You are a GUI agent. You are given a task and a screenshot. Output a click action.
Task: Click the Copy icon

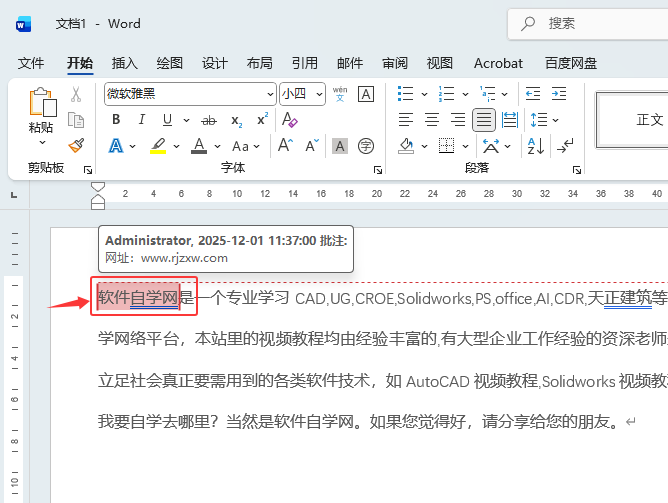pos(76,120)
